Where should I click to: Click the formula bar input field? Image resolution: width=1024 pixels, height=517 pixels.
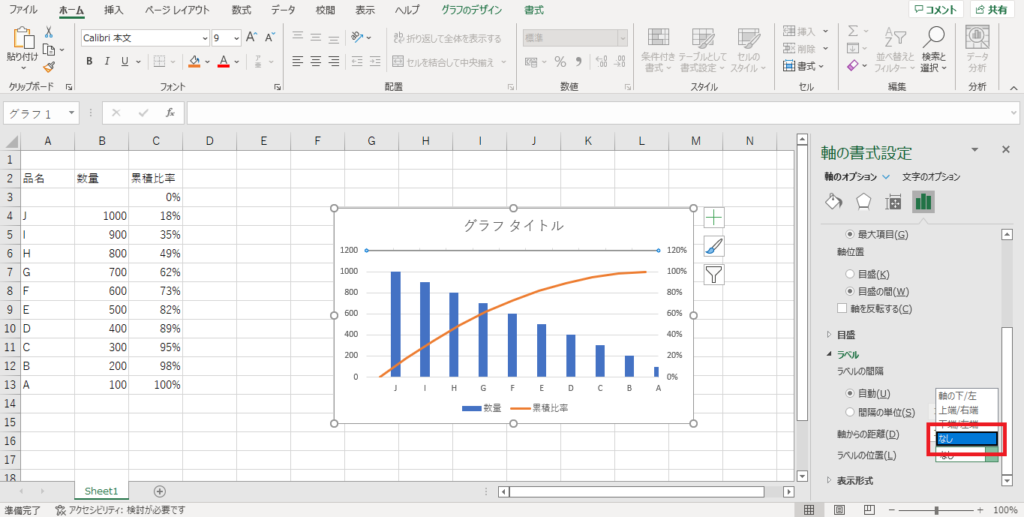(601, 113)
